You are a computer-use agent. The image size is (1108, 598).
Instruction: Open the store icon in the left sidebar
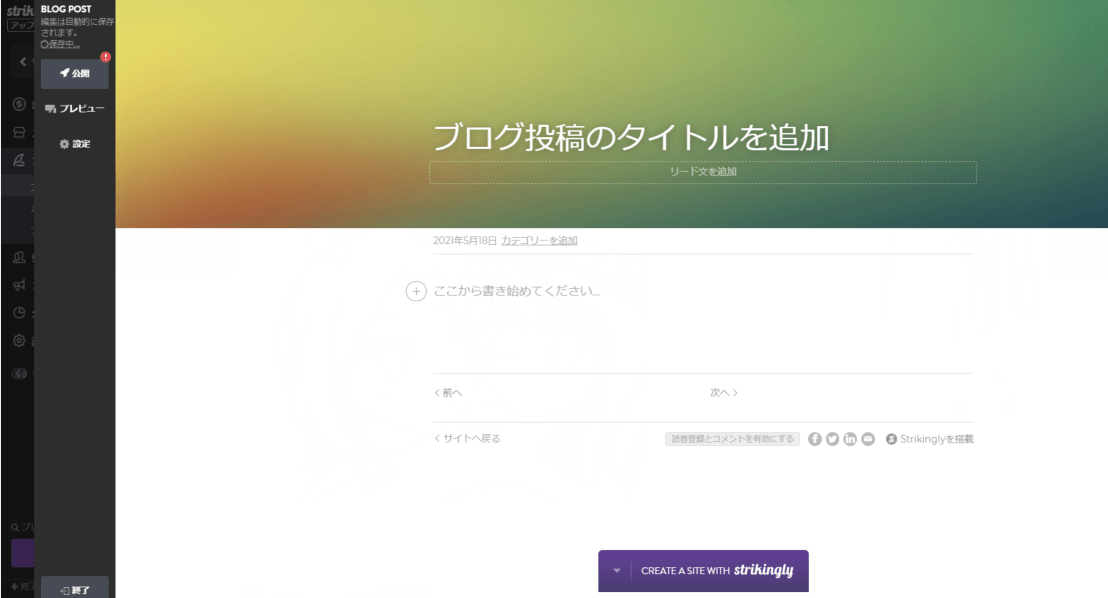(x=18, y=132)
